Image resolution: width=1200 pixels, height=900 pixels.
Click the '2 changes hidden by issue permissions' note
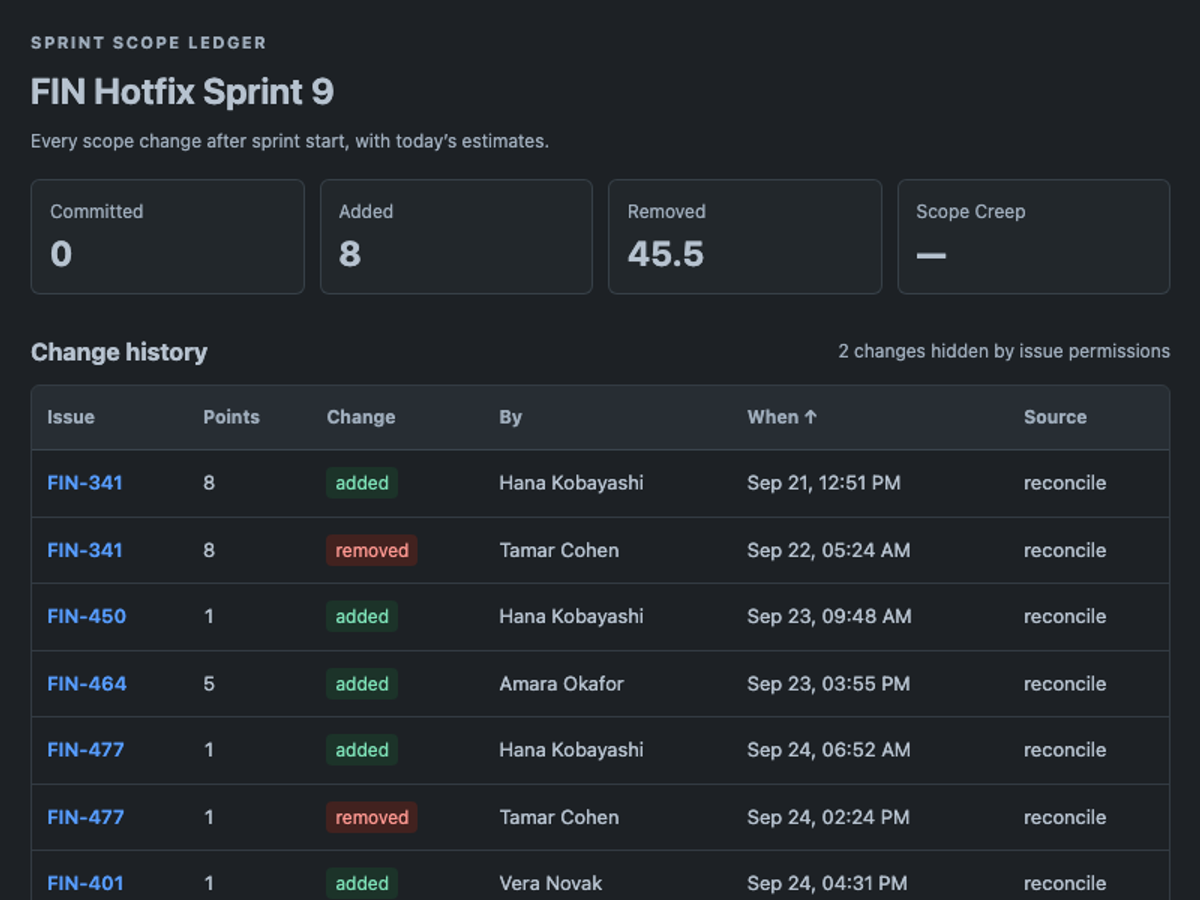1004,351
